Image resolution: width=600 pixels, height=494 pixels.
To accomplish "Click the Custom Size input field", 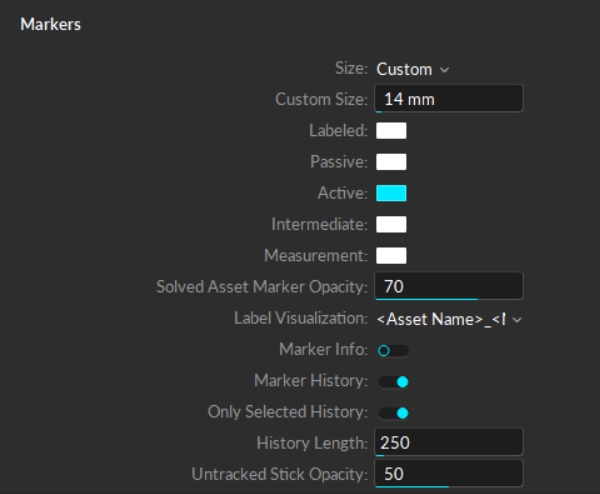I will (x=448, y=99).
